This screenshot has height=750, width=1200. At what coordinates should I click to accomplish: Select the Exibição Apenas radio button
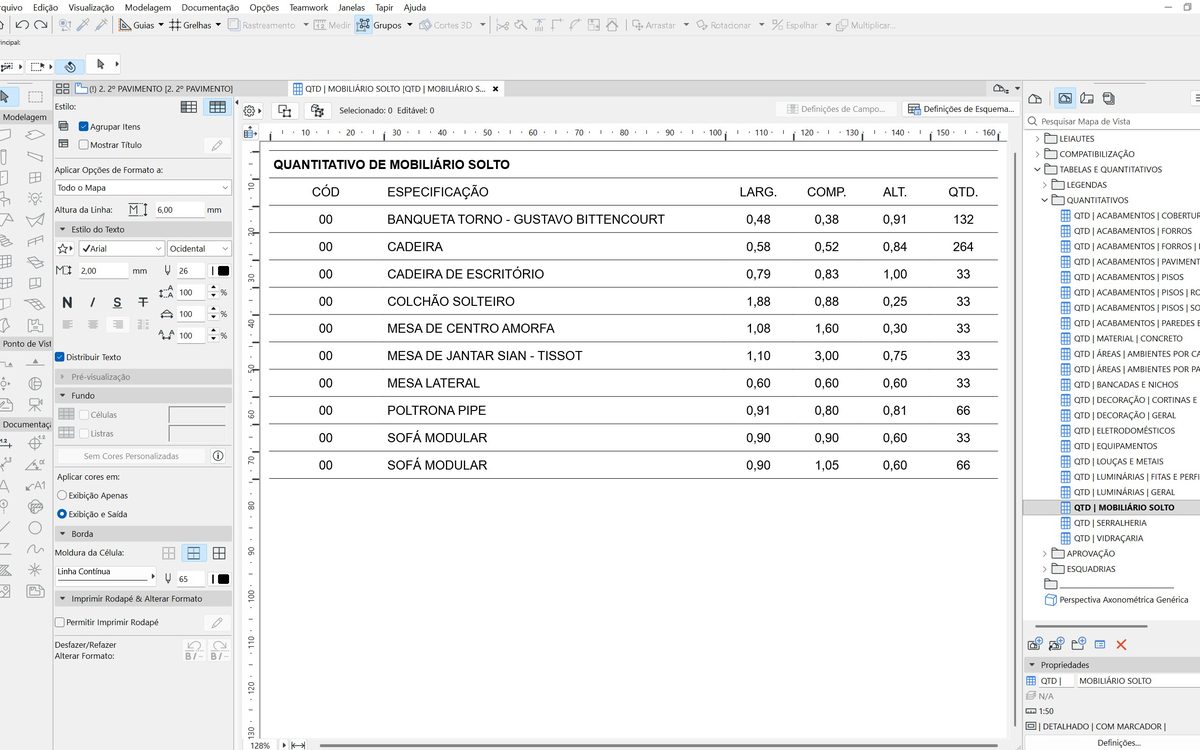[x=62, y=495]
